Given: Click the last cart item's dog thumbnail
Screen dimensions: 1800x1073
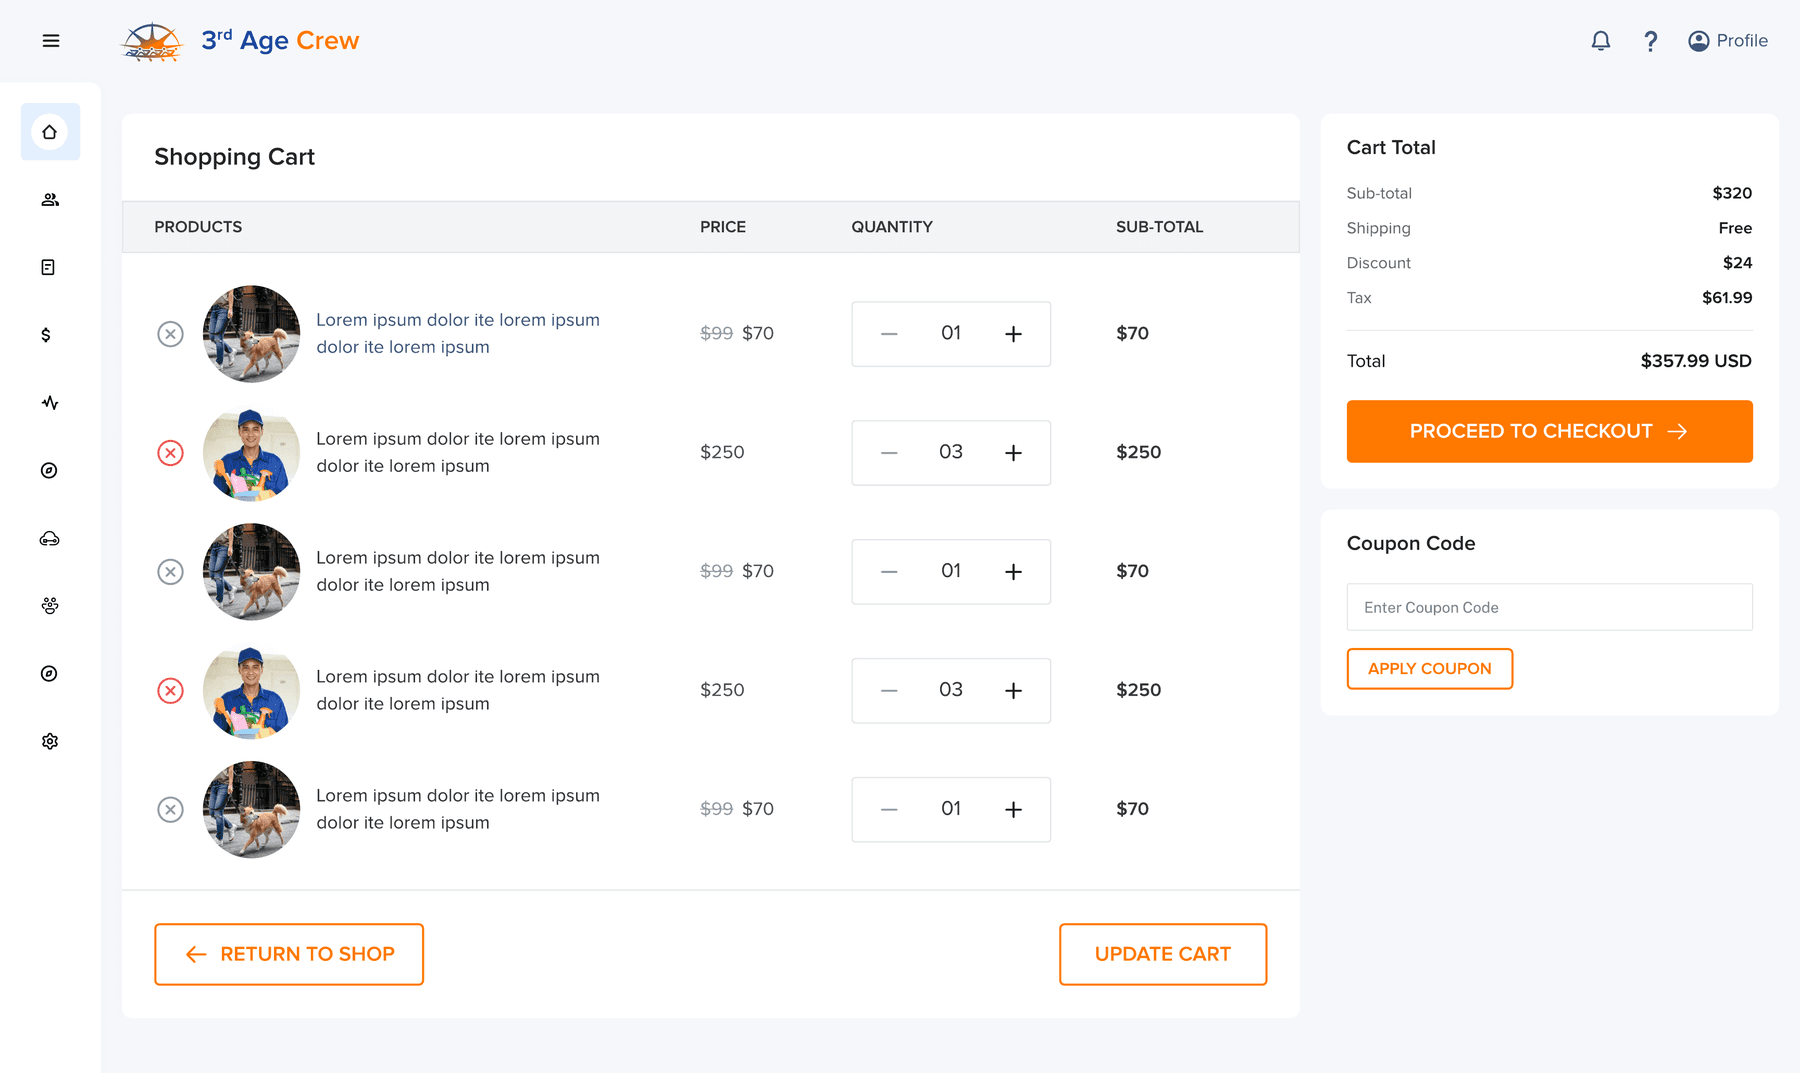Looking at the screenshot, I should [x=251, y=809].
